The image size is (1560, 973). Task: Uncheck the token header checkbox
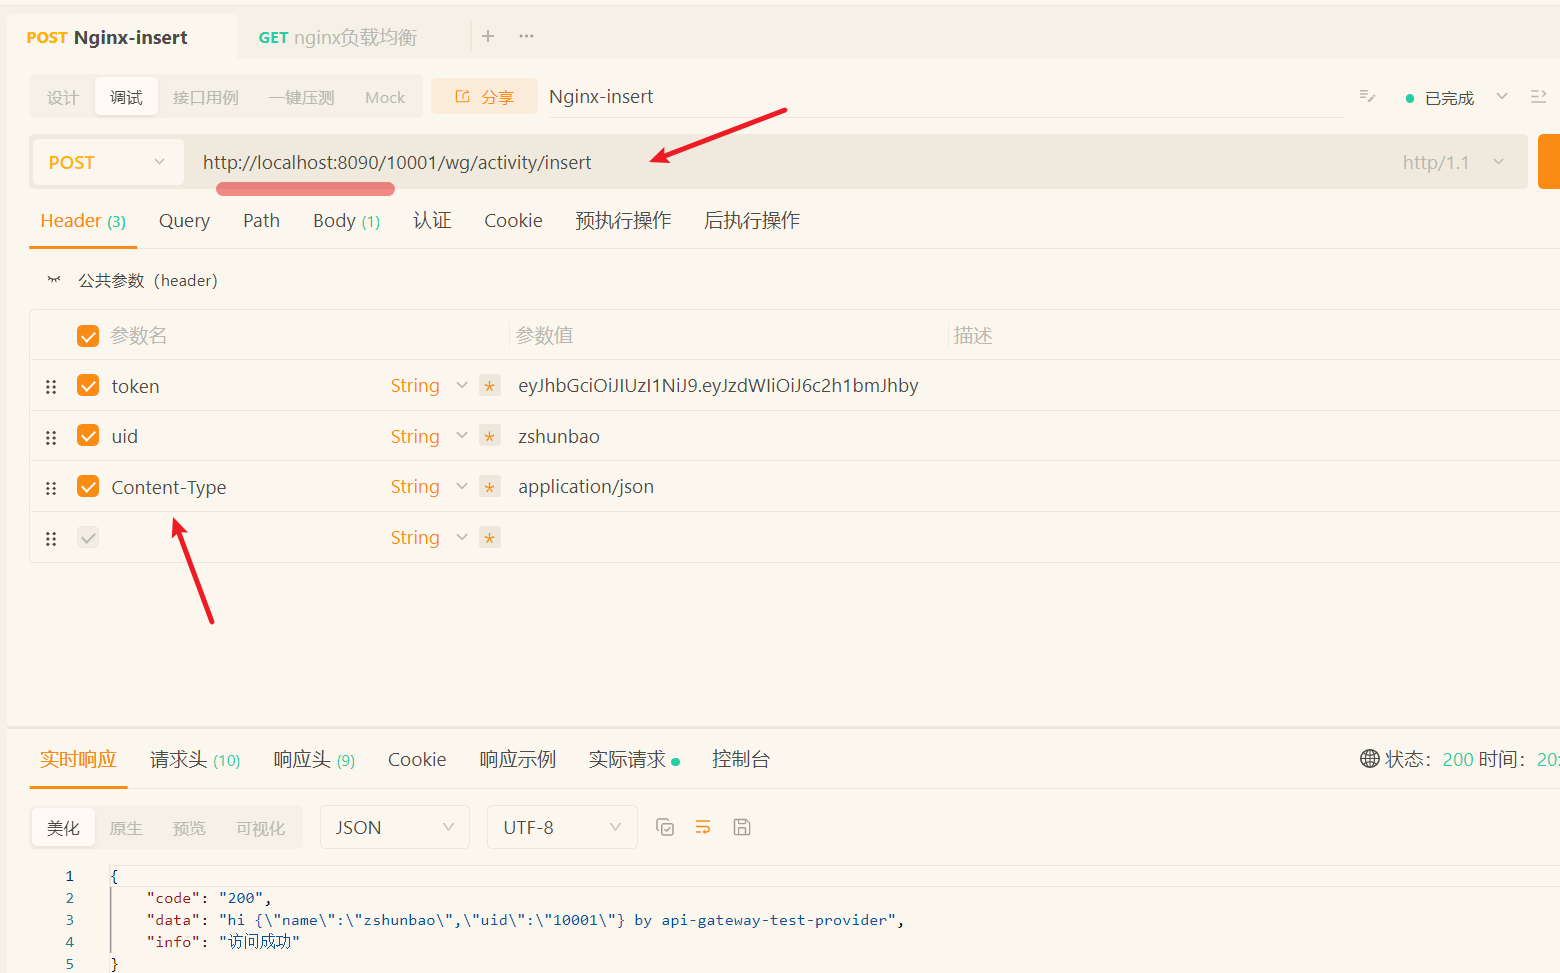tap(88, 386)
